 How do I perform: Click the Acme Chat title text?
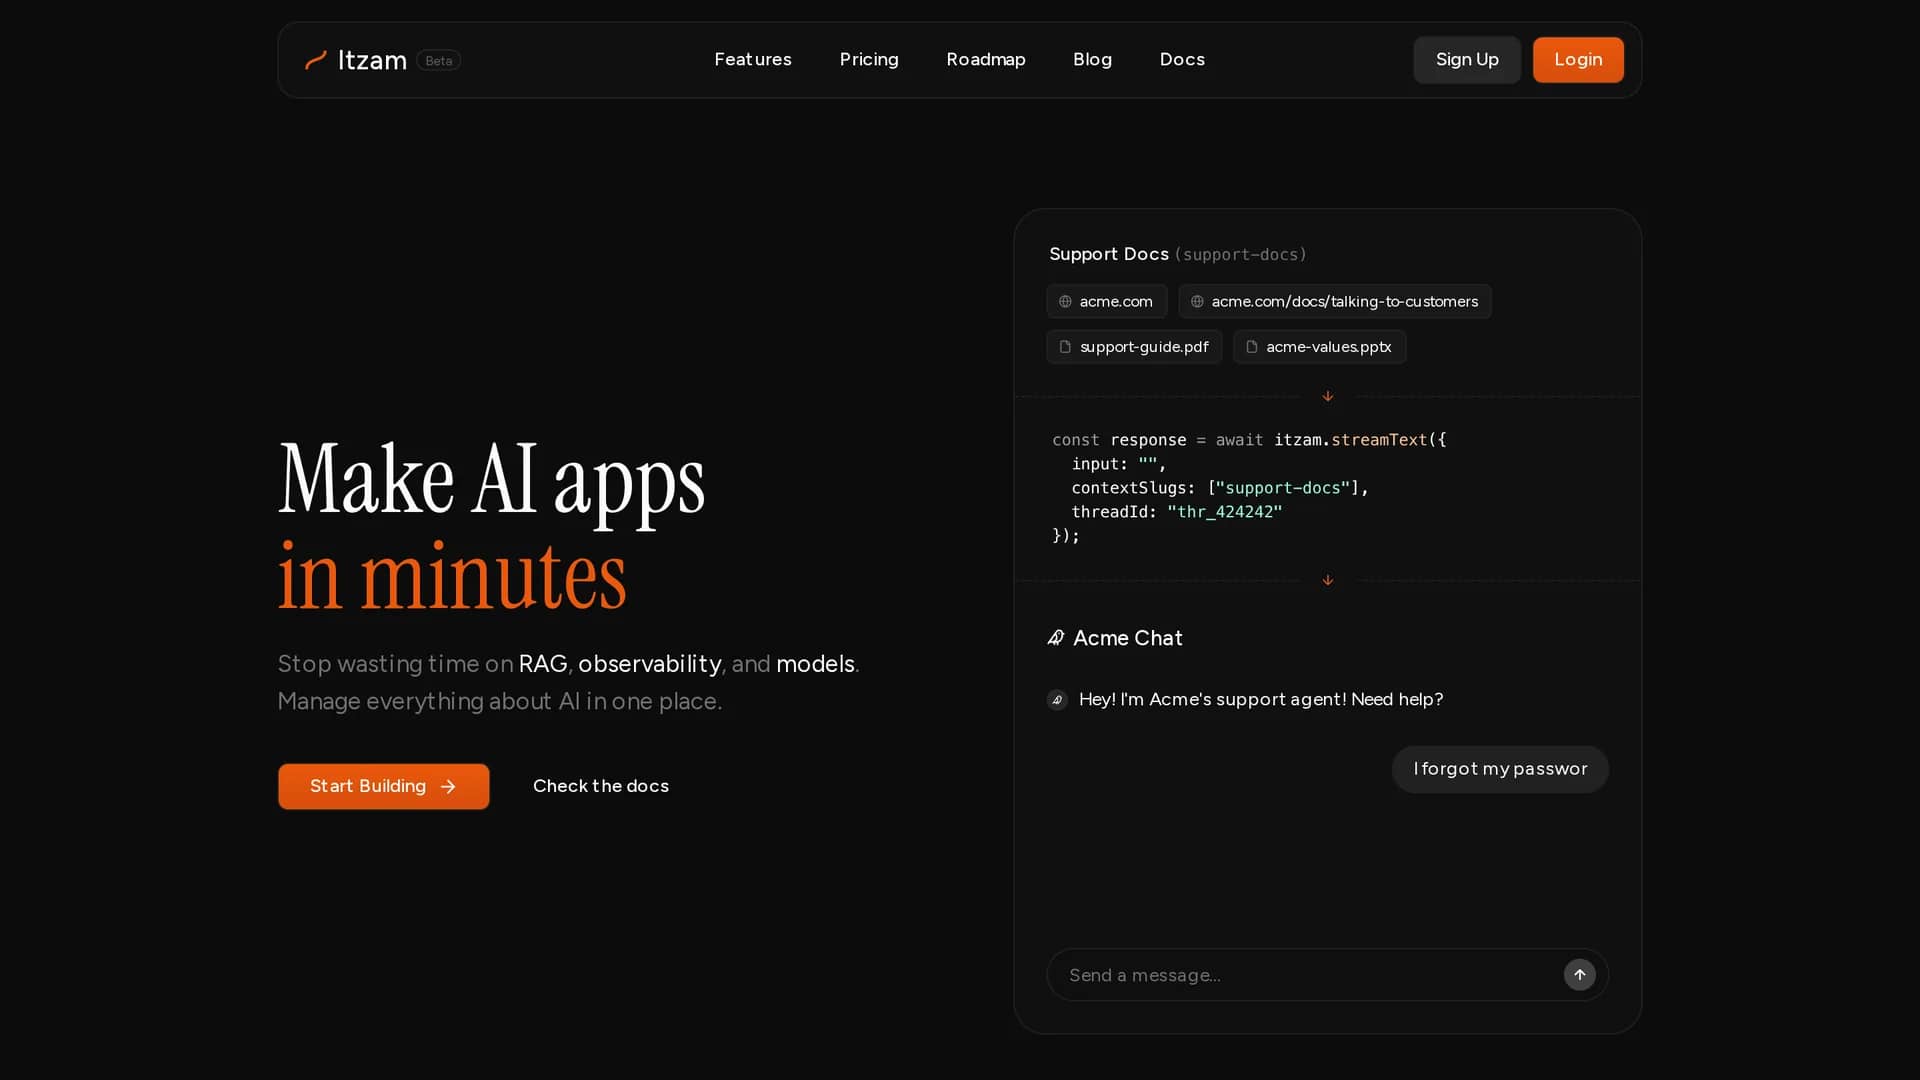click(x=1128, y=638)
